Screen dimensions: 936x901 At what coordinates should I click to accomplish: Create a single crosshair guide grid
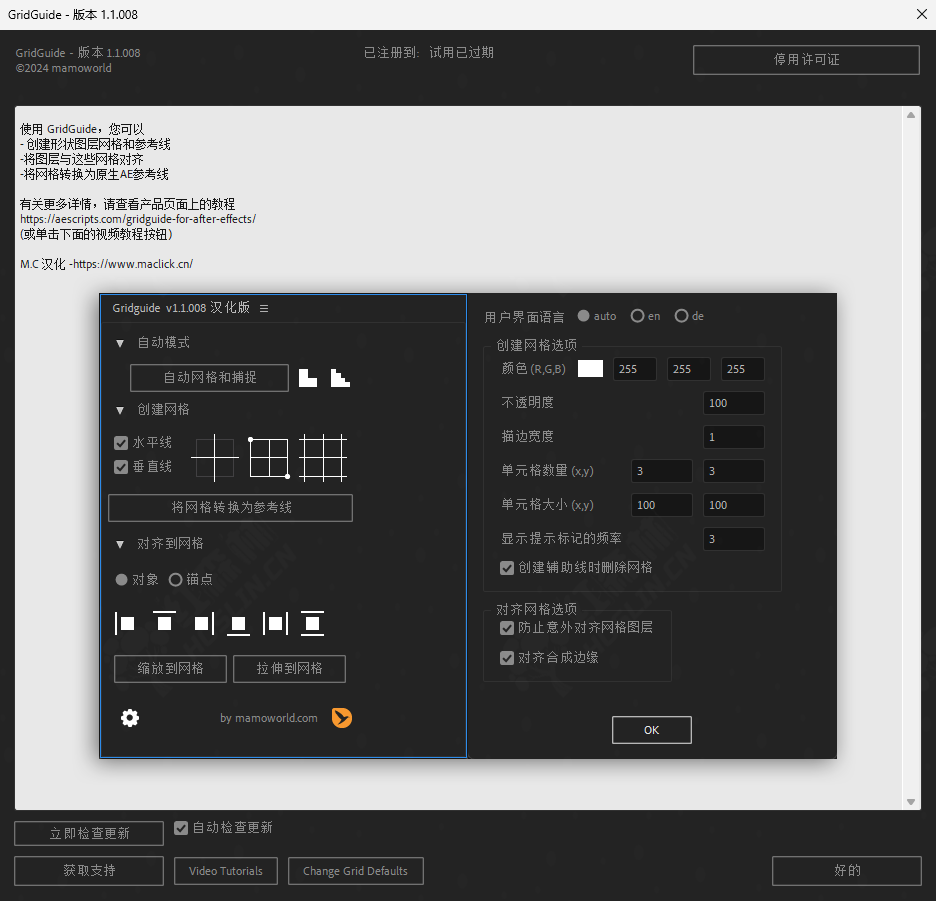[215, 458]
